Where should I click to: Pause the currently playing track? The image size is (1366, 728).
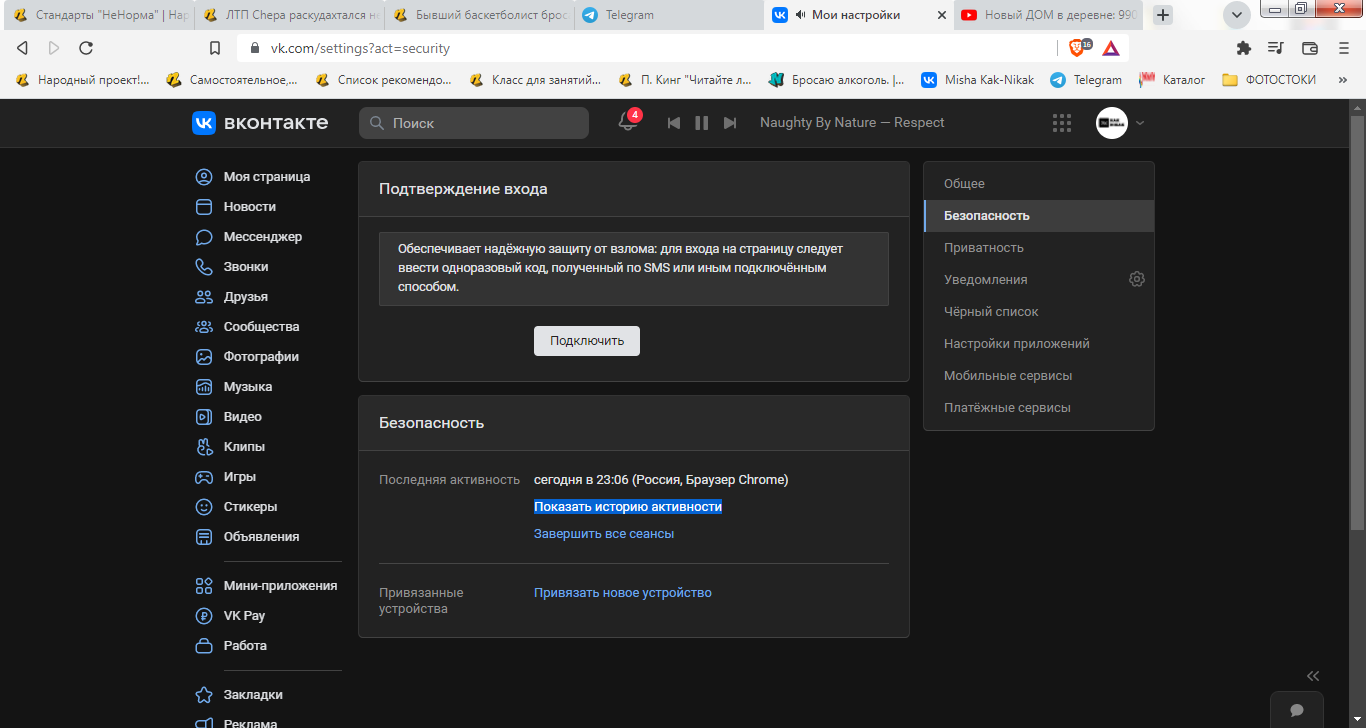point(702,123)
